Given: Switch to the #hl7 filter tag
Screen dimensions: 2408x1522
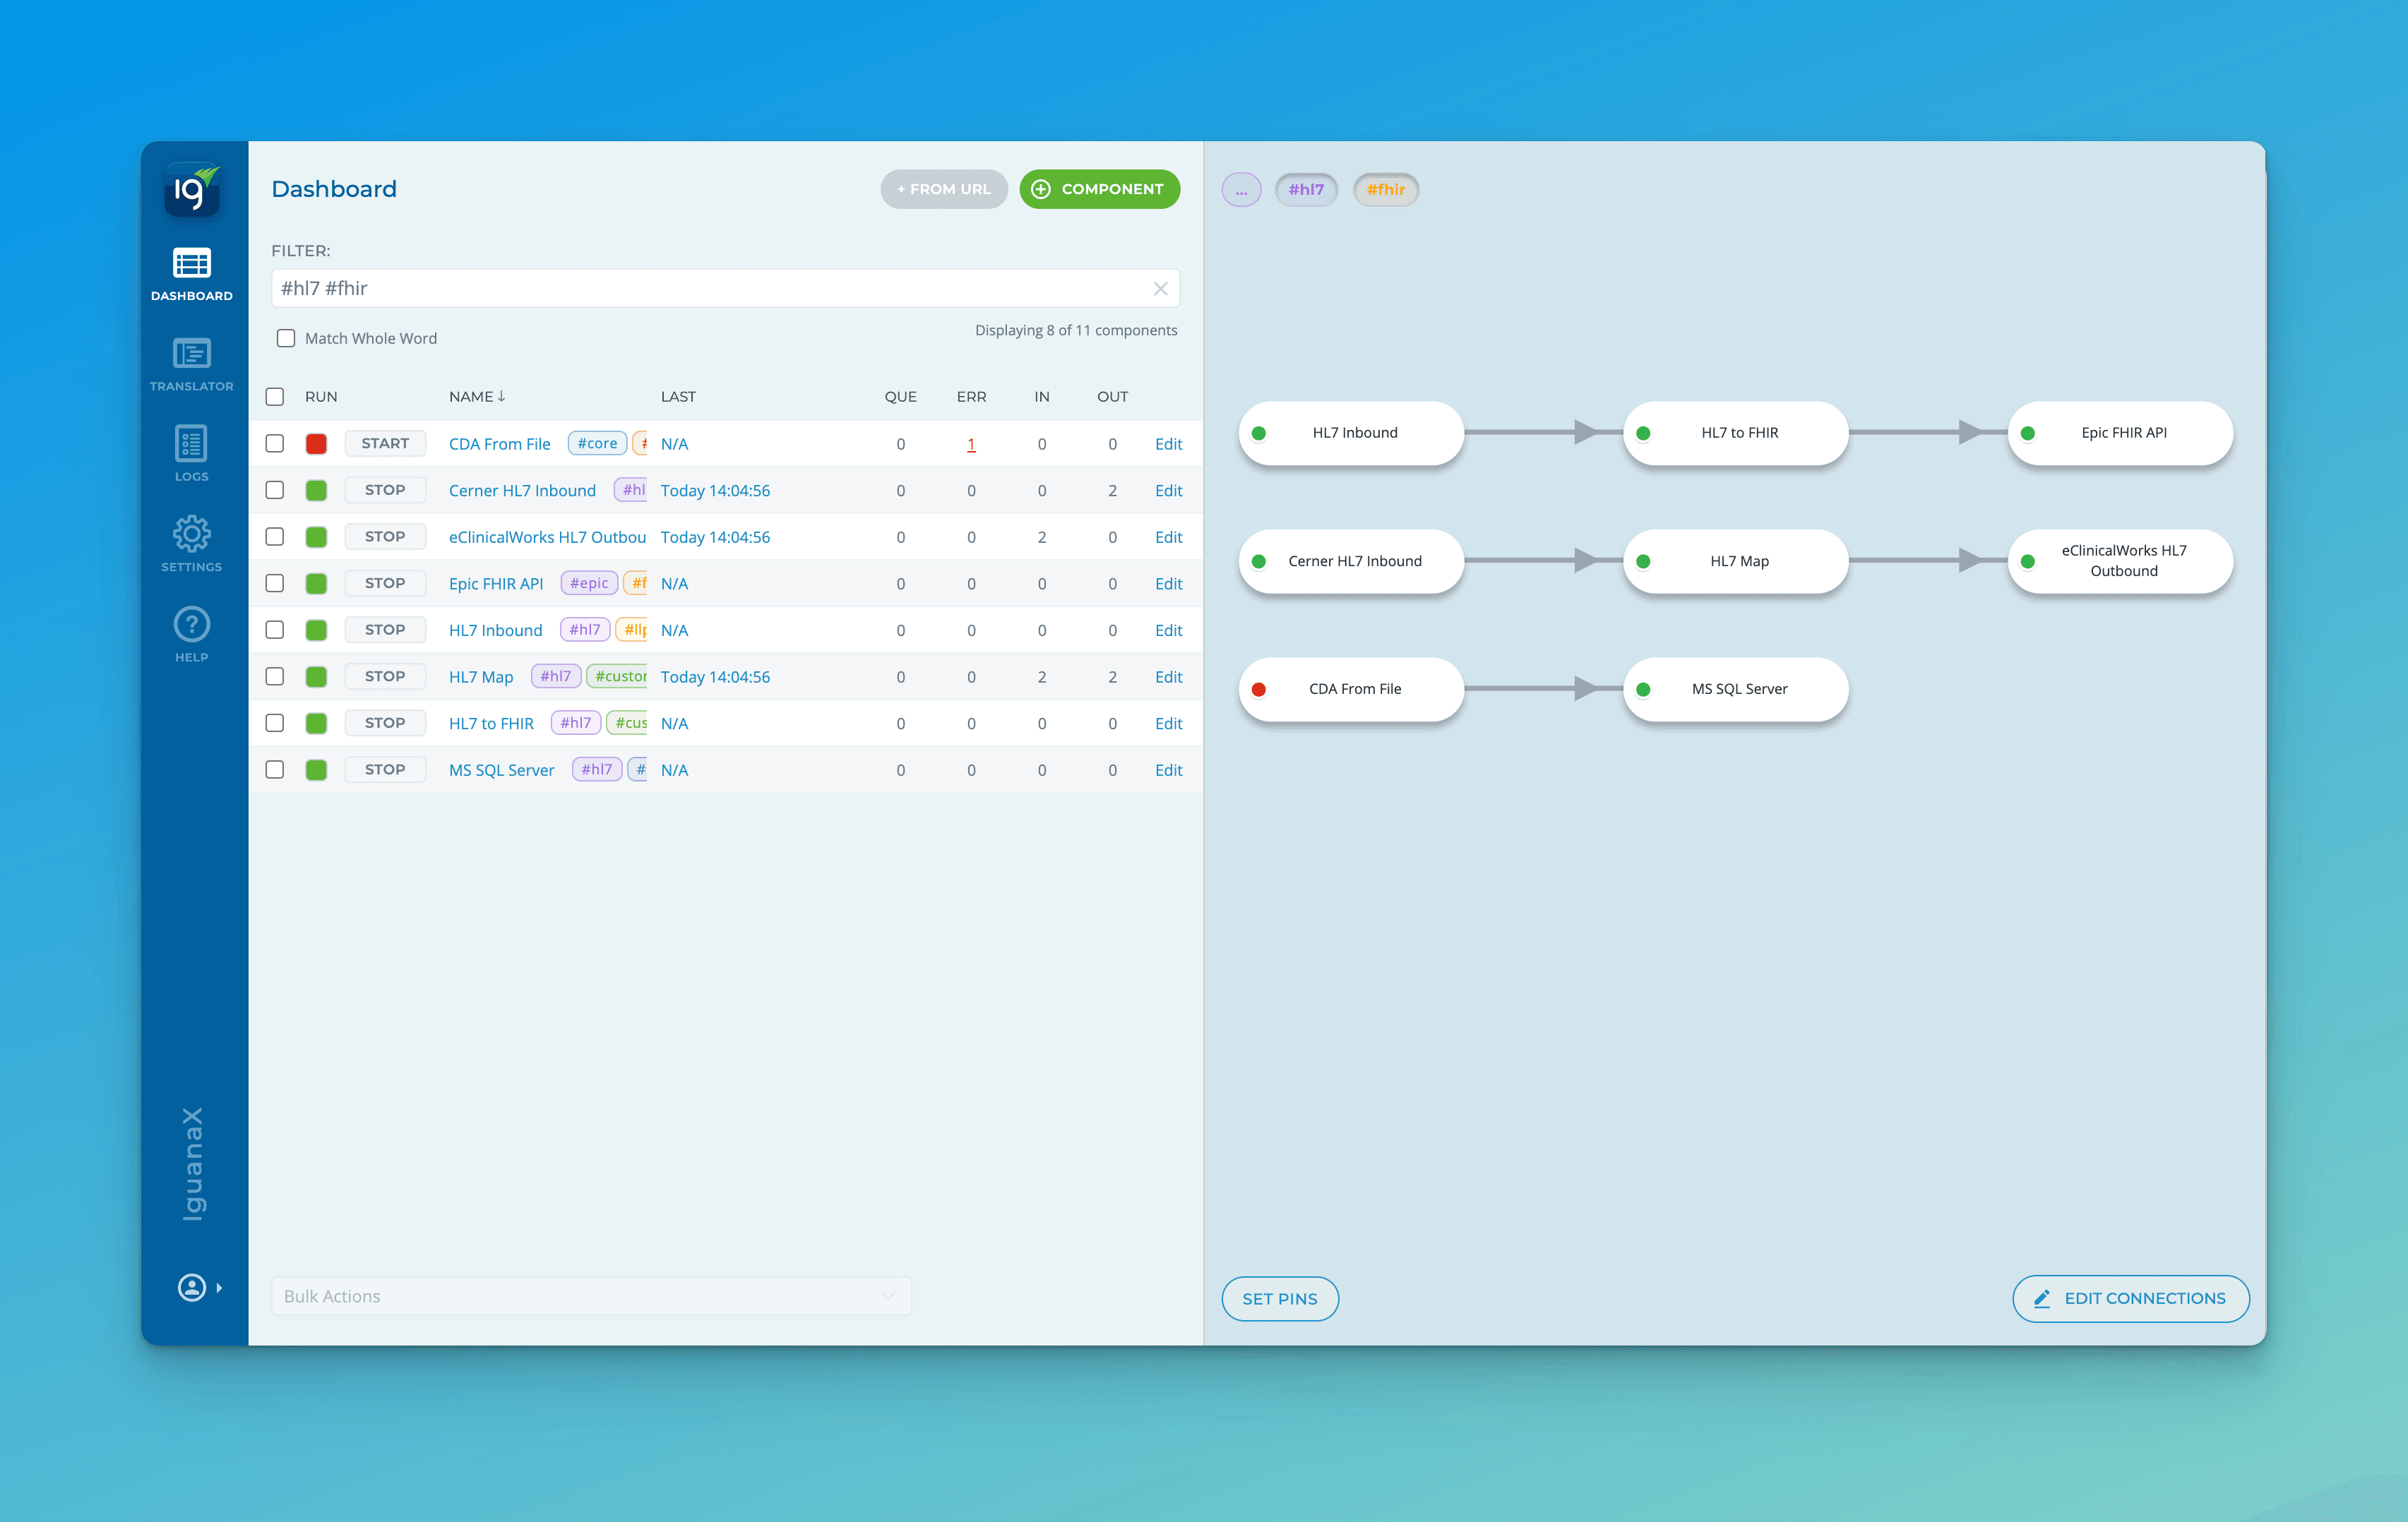Looking at the screenshot, I should click(x=1306, y=188).
